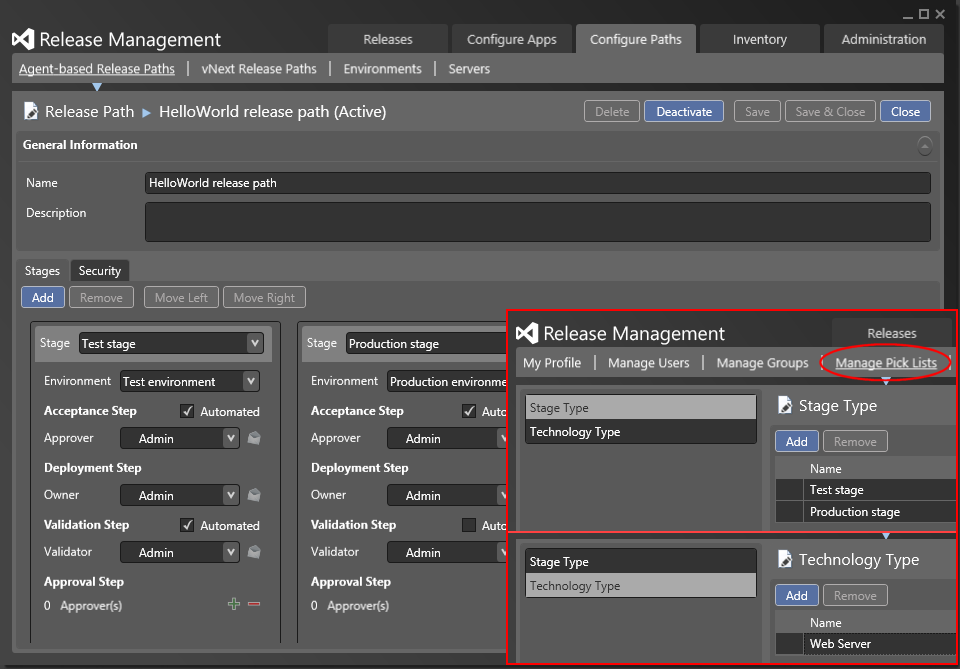Viewport: 960px width, 669px height.
Task: Open Manage Groups in inset window
Action: pos(762,362)
